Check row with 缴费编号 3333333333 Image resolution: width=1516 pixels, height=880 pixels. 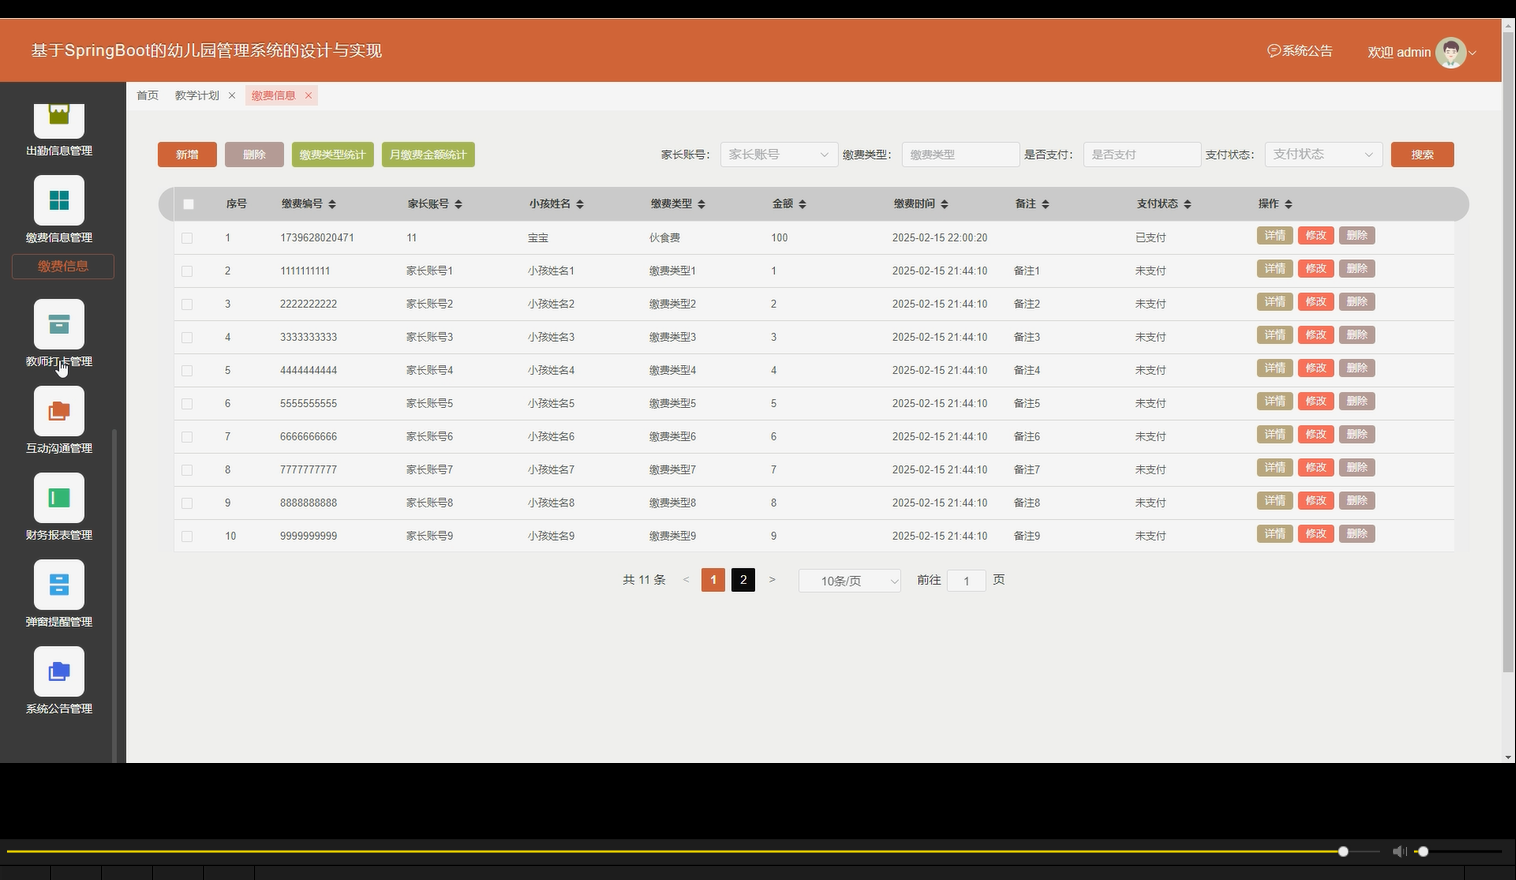pyautogui.click(x=187, y=337)
